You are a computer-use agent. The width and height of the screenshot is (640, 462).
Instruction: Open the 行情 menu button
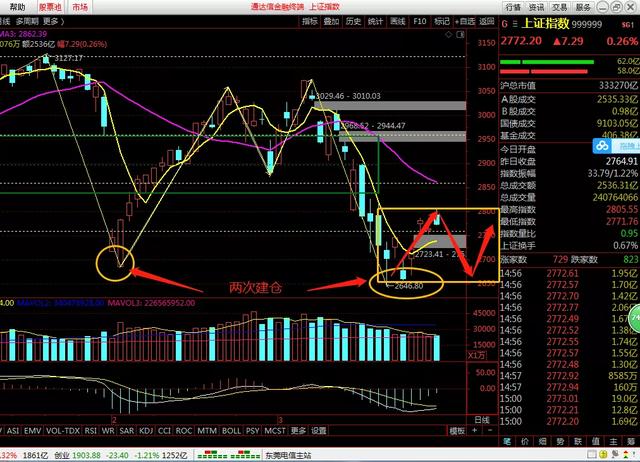coord(513,7)
